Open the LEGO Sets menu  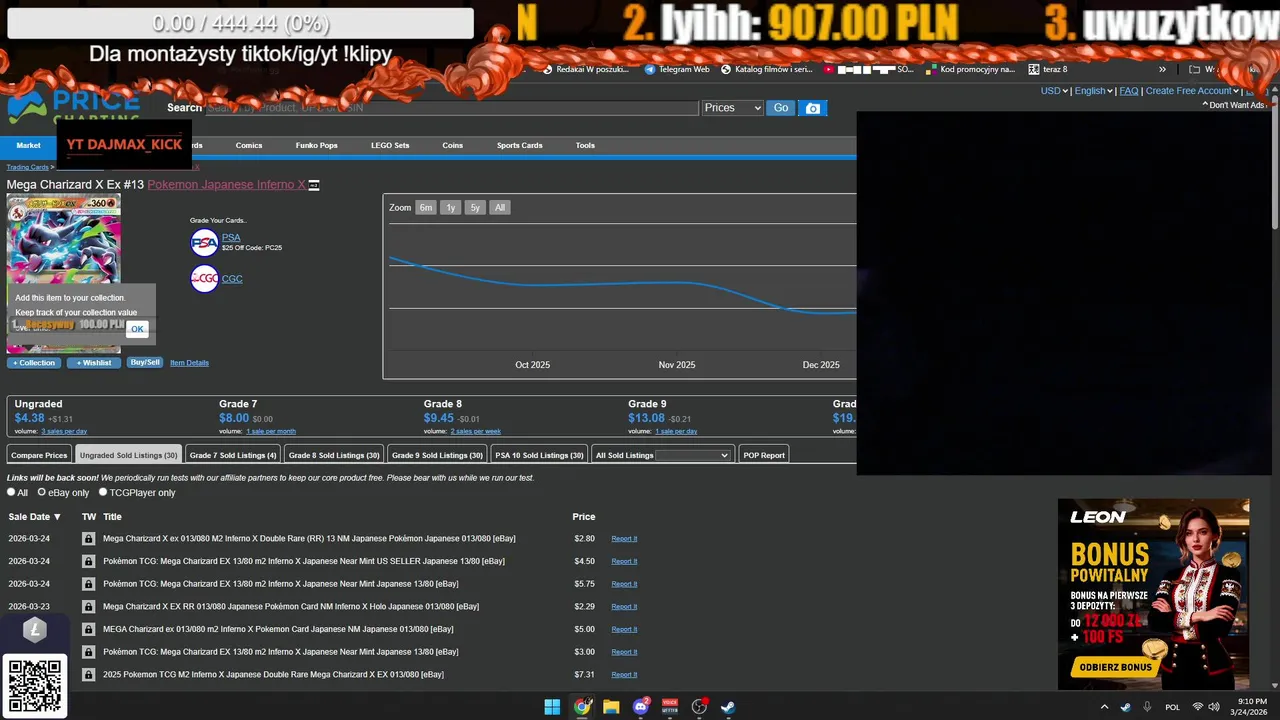pos(390,146)
